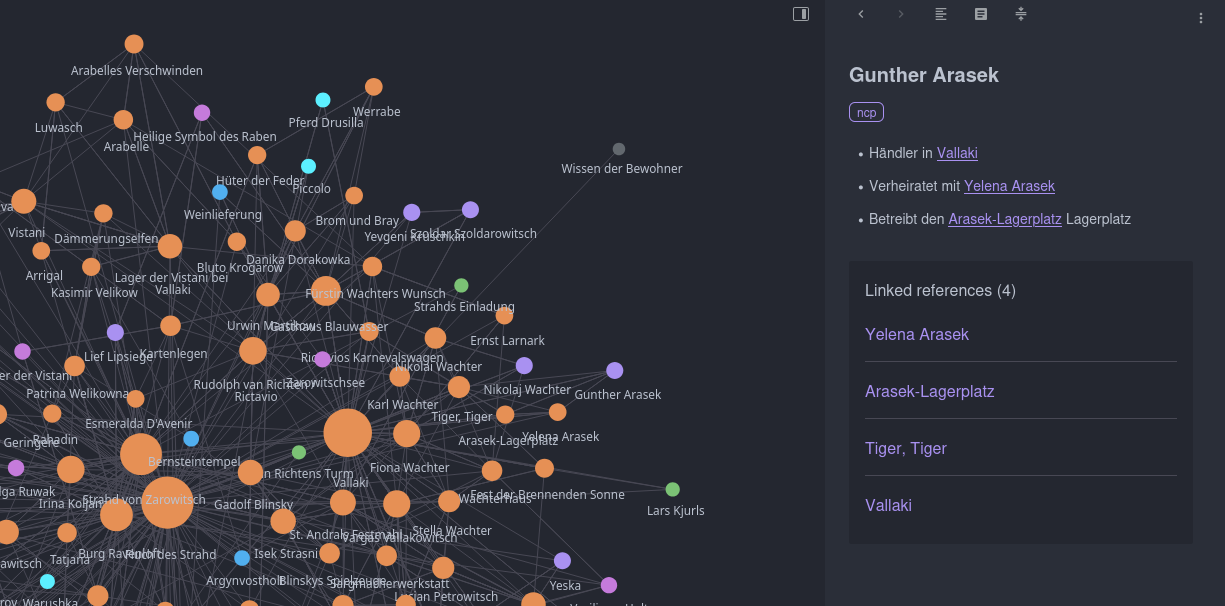Toggle the side panel with the layout icon
1225x606 pixels.
800,13
